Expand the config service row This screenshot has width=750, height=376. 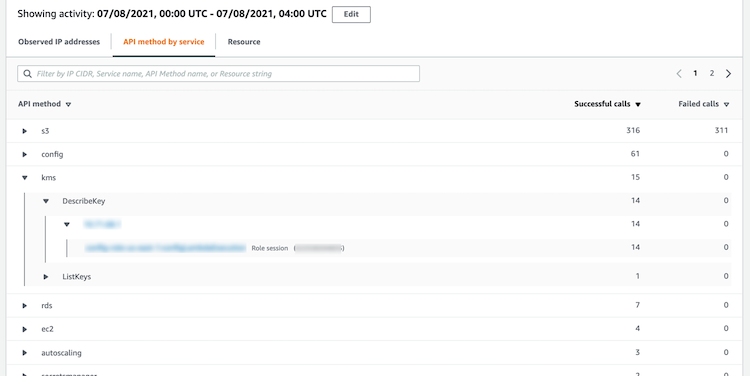tap(25, 155)
